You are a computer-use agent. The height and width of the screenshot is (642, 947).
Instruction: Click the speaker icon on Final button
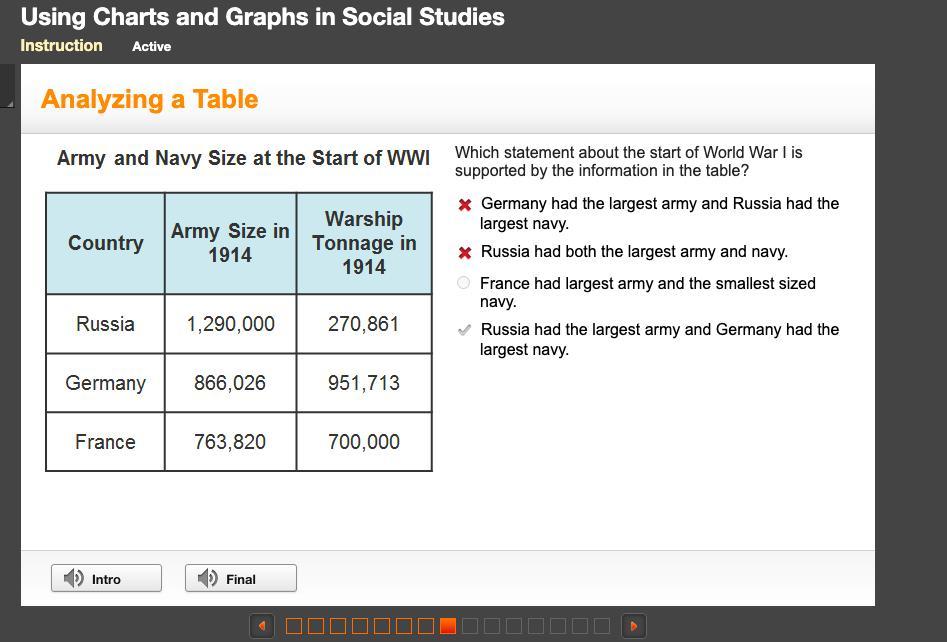(208, 578)
